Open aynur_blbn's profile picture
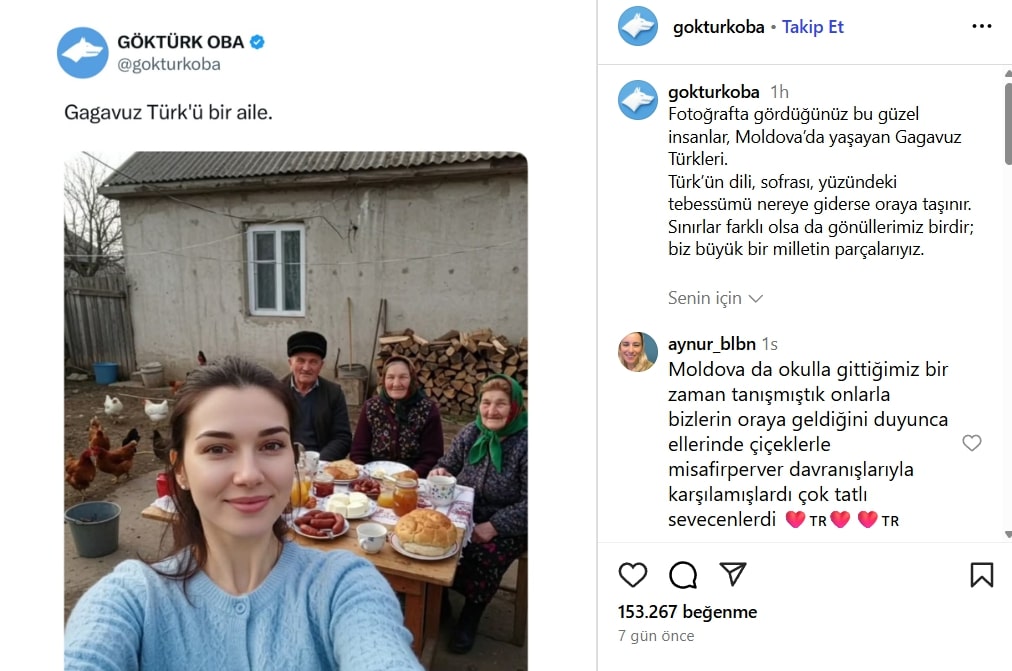This screenshot has width=1012, height=671. [x=638, y=352]
